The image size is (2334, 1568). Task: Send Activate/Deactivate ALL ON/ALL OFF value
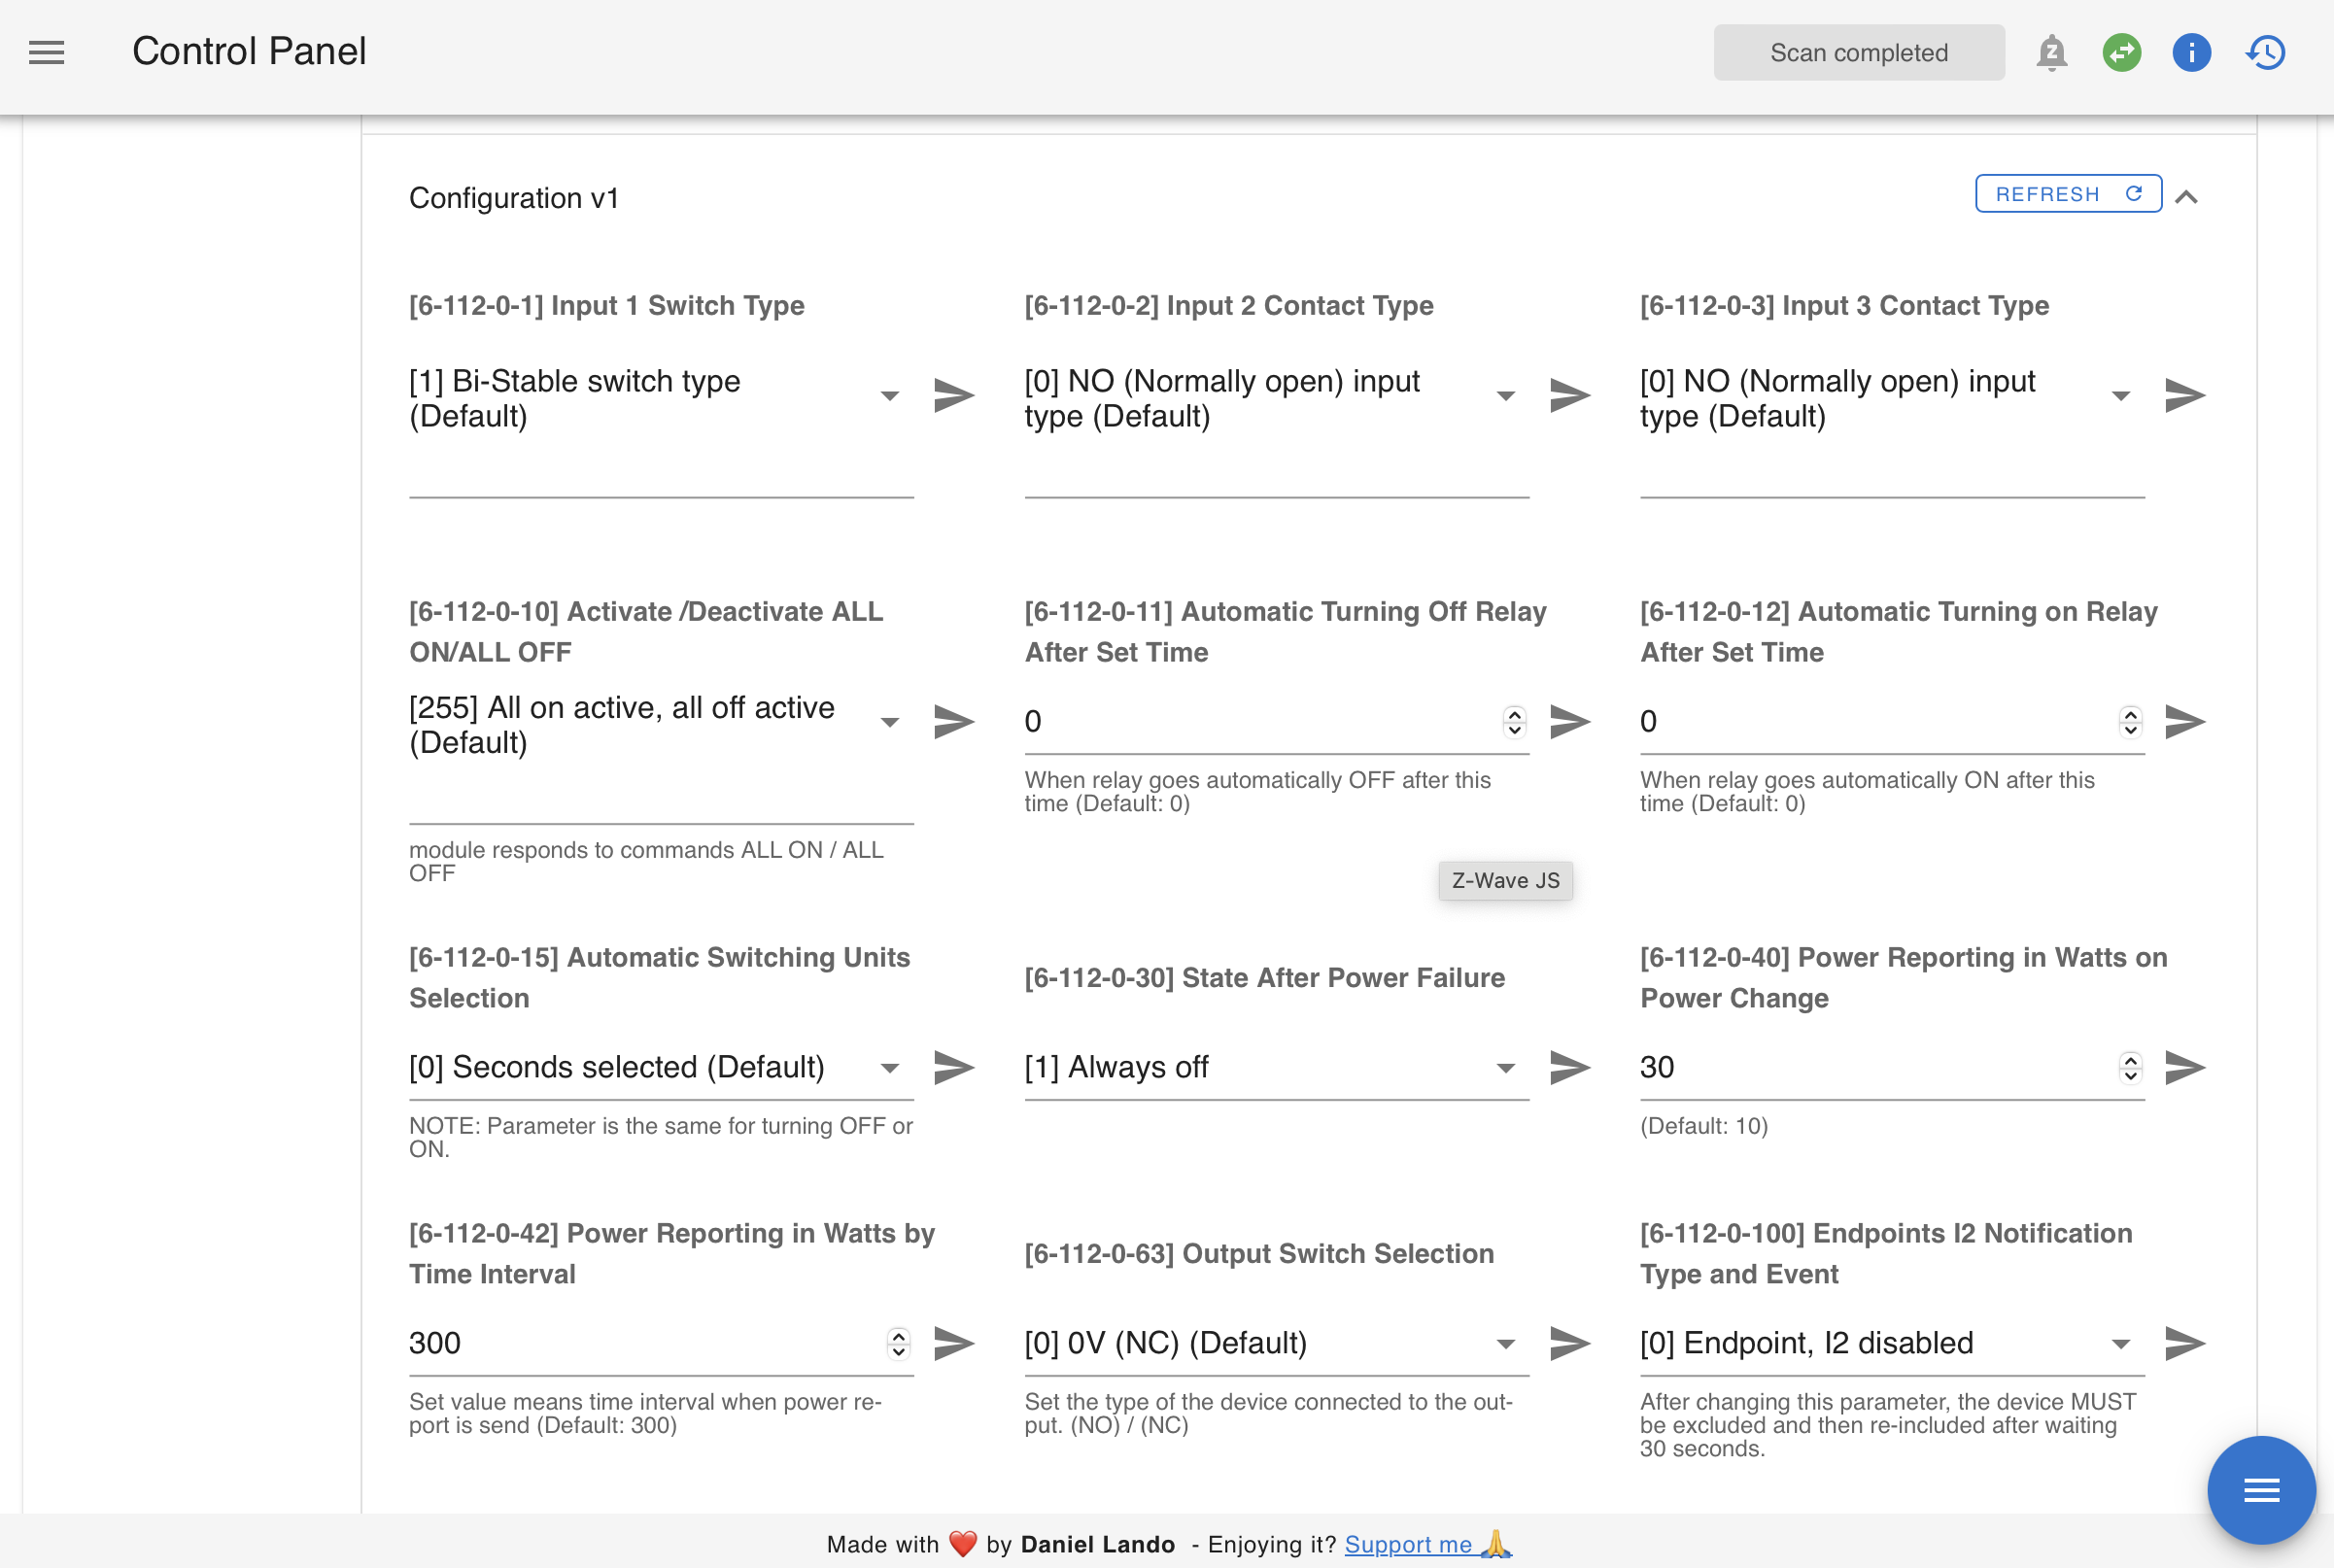[954, 722]
